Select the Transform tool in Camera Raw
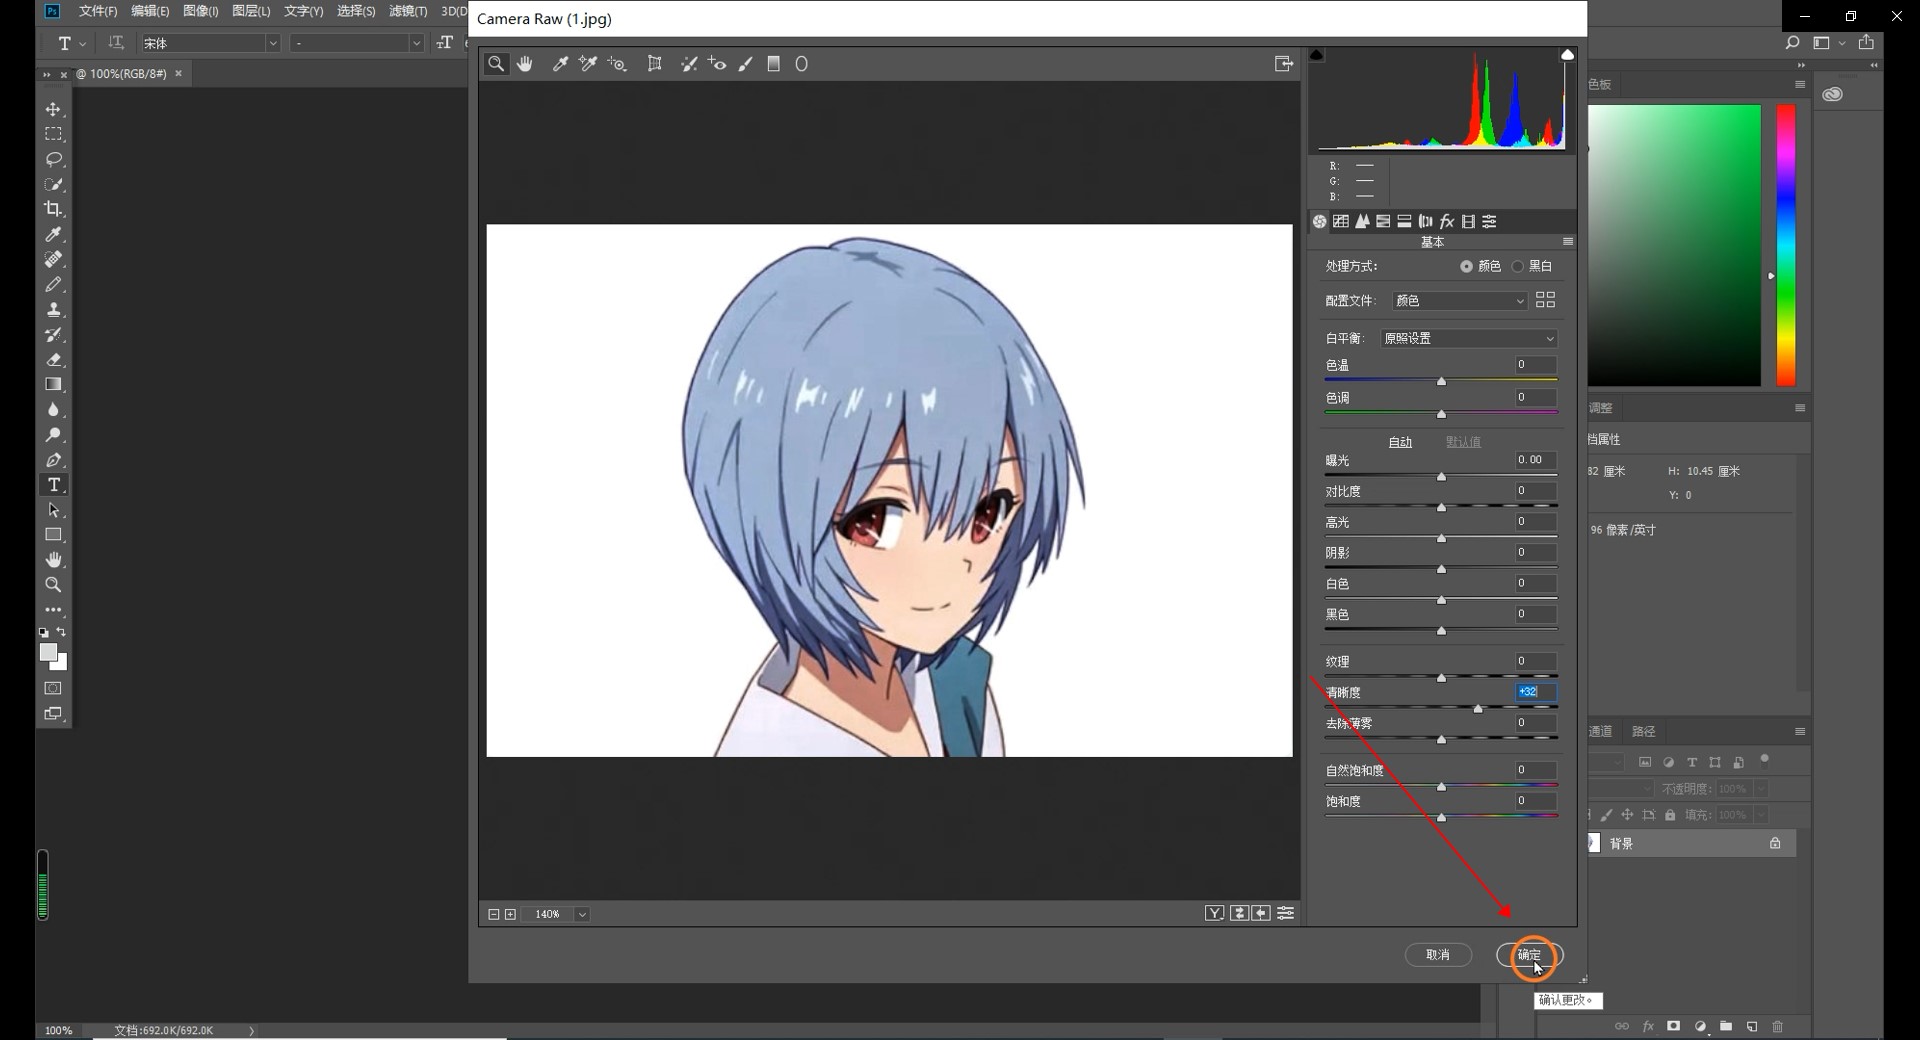Screen dimensions: 1920x1040 [x=655, y=64]
